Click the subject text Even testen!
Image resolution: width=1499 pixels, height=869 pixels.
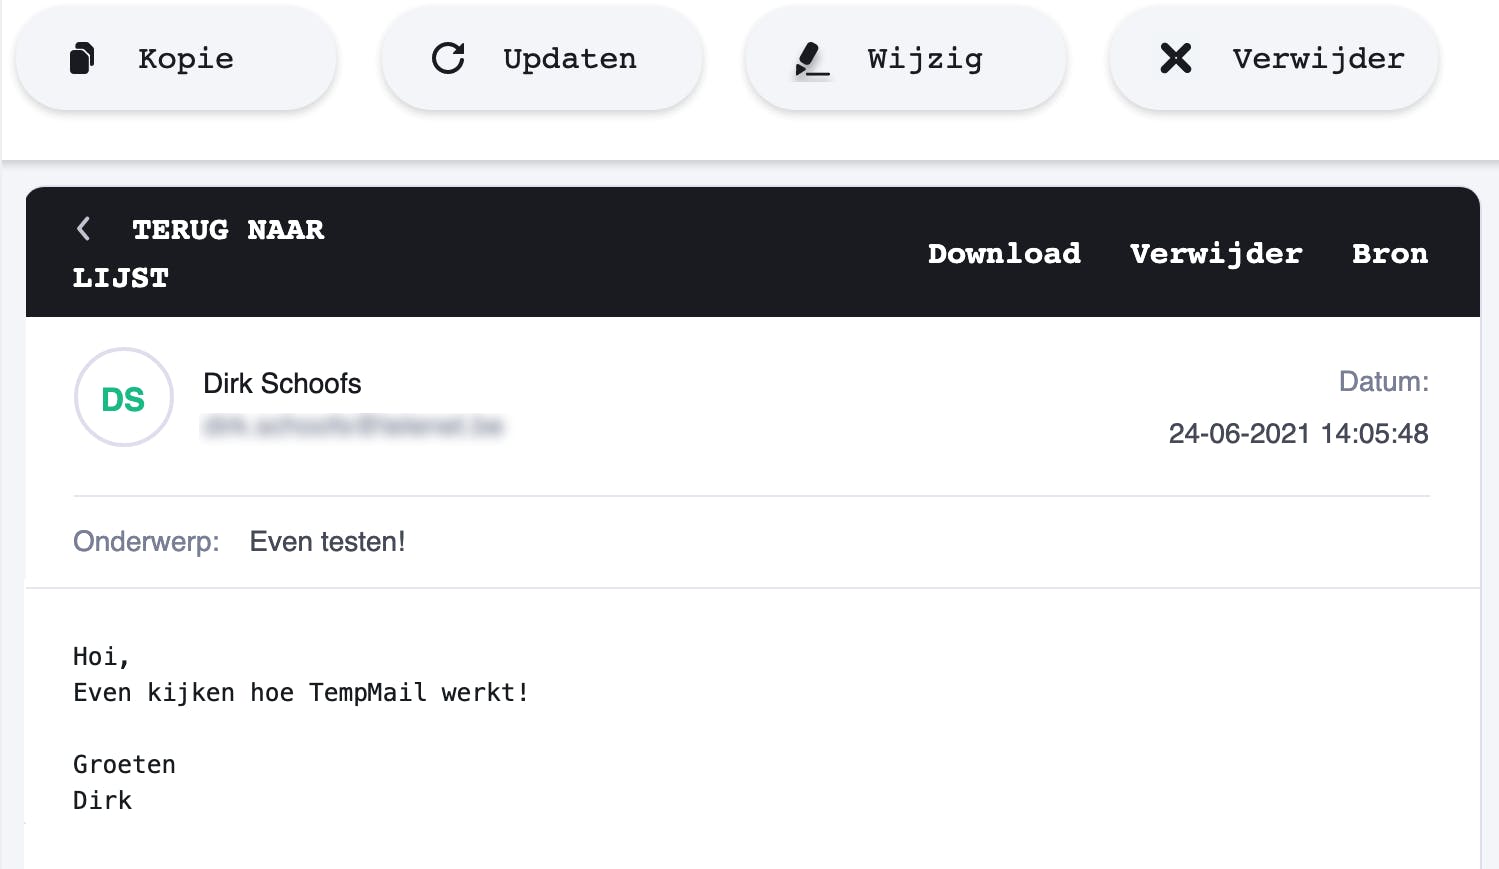[327, 542]
